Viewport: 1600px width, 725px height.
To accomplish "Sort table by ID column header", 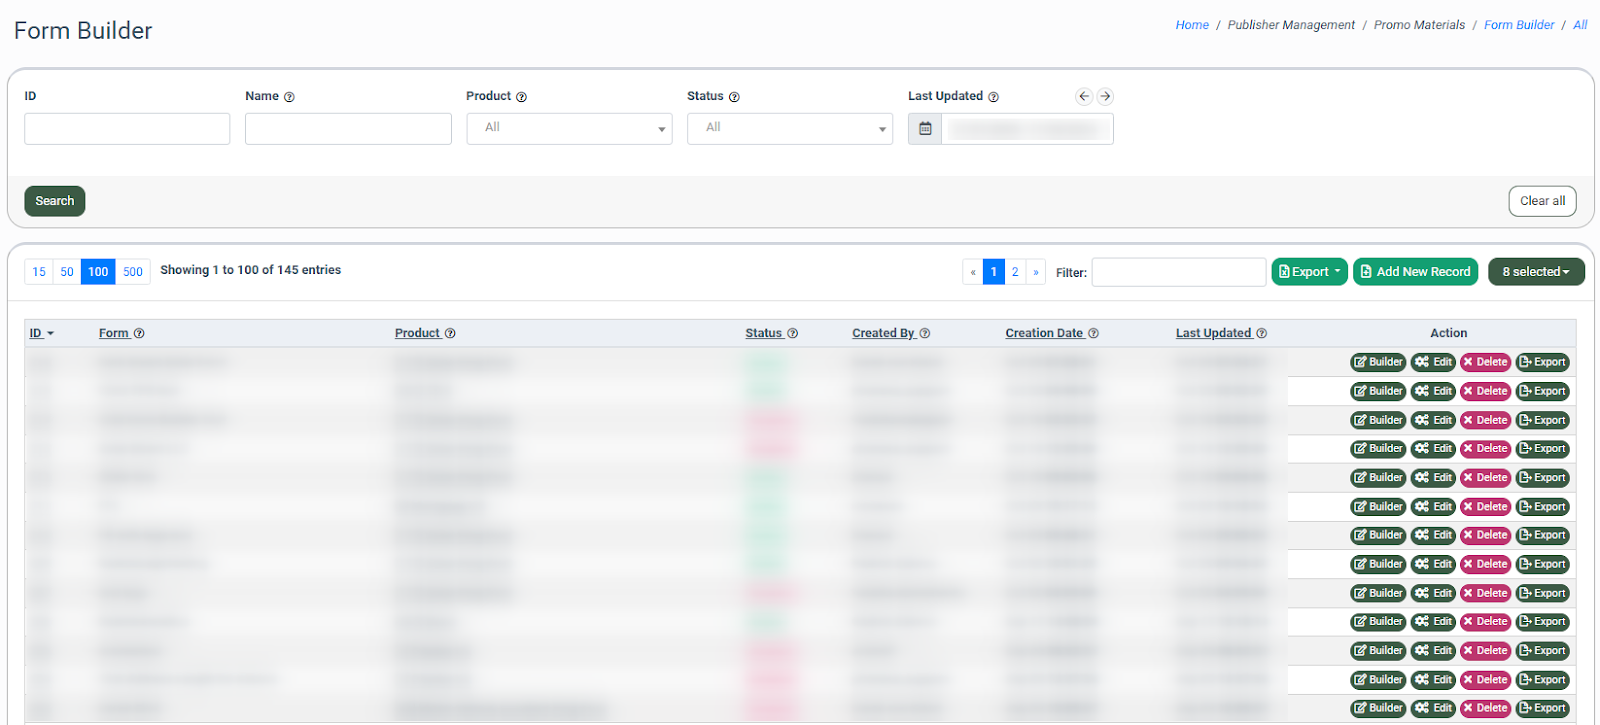I will pos(36,334).
